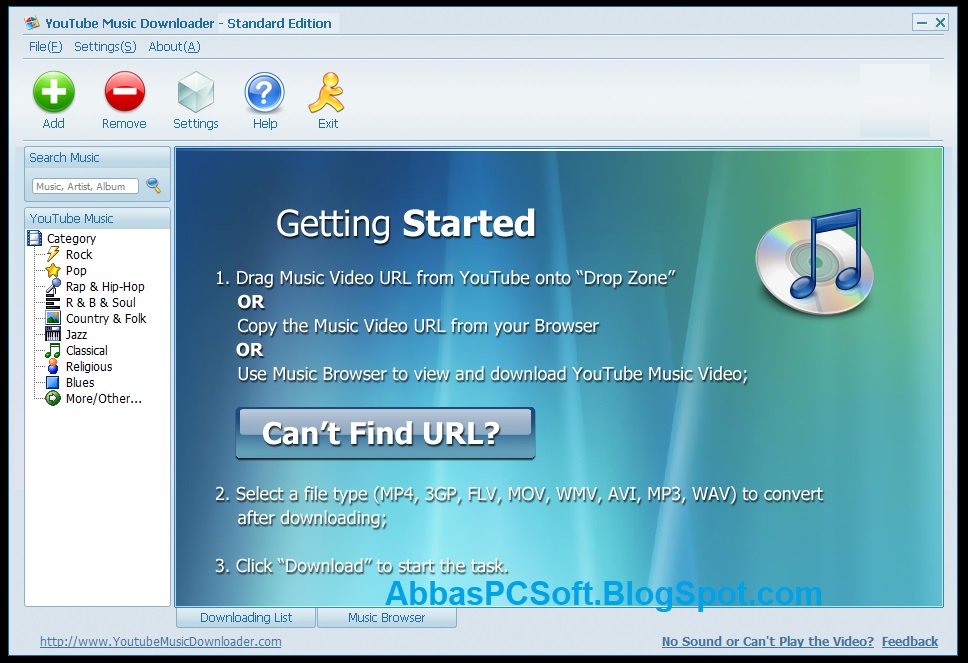
Task: Click the magnifier search icon
Action: [153, 185]
